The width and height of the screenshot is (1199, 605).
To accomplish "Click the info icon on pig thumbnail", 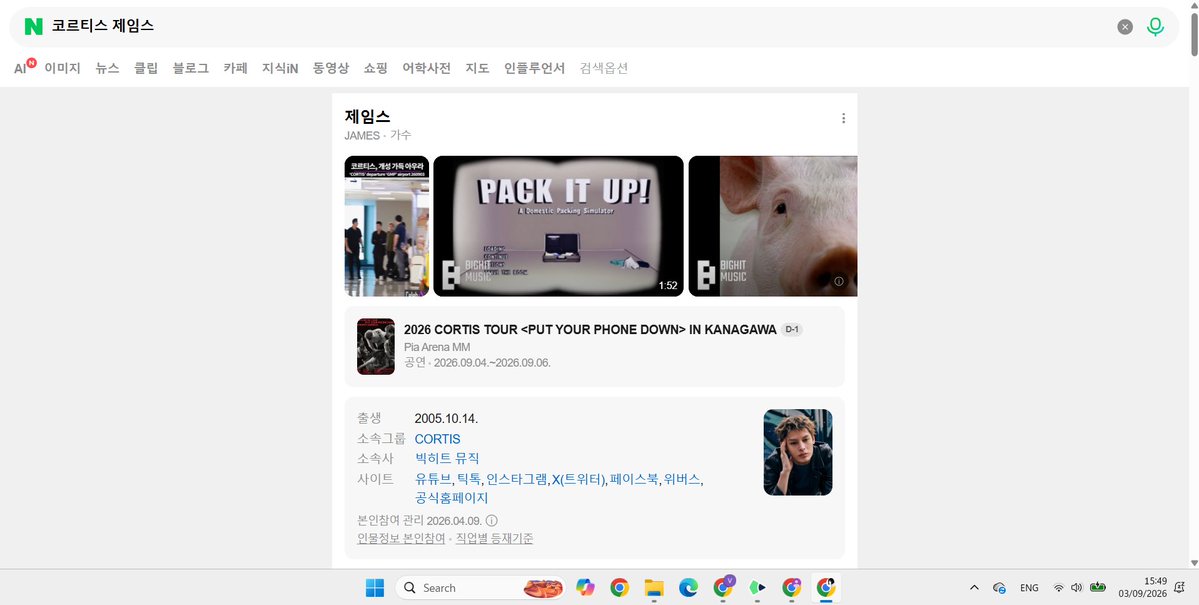I will [x=839, y=281].
